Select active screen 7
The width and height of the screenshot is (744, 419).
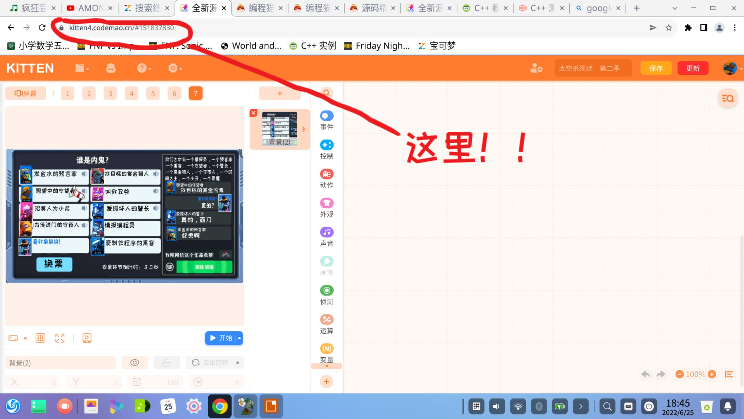(x=195, y=93)
